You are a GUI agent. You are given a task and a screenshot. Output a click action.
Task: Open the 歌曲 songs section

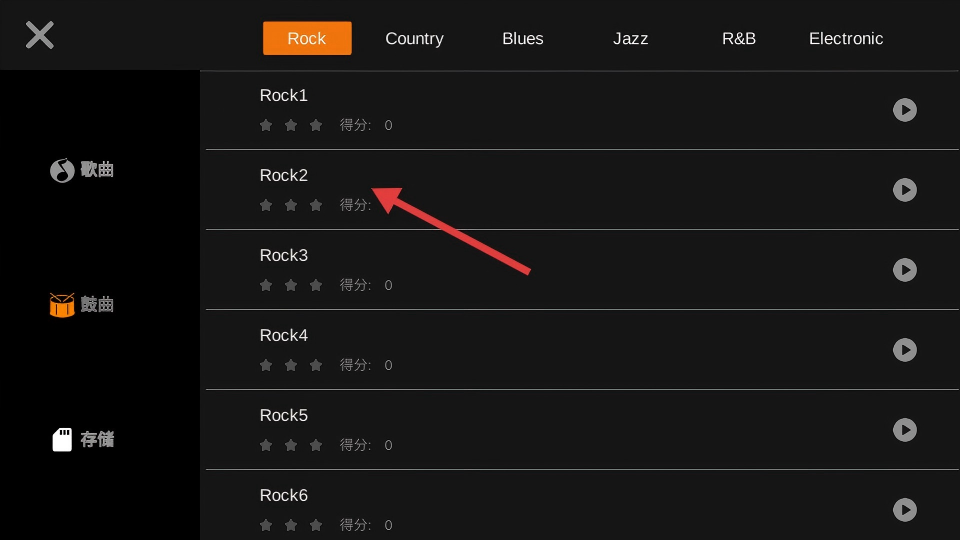click(x=82, y=170)
